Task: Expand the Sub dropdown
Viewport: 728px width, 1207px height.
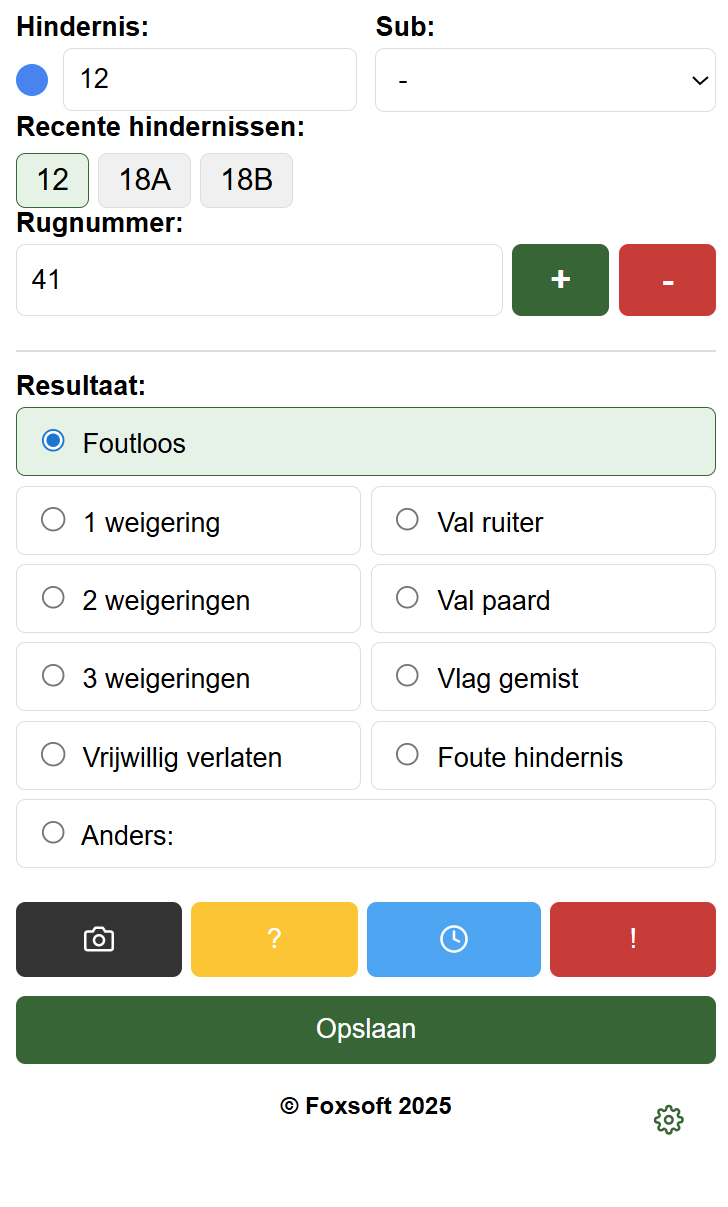Action: pyautogui.click(x=545, y=80)
